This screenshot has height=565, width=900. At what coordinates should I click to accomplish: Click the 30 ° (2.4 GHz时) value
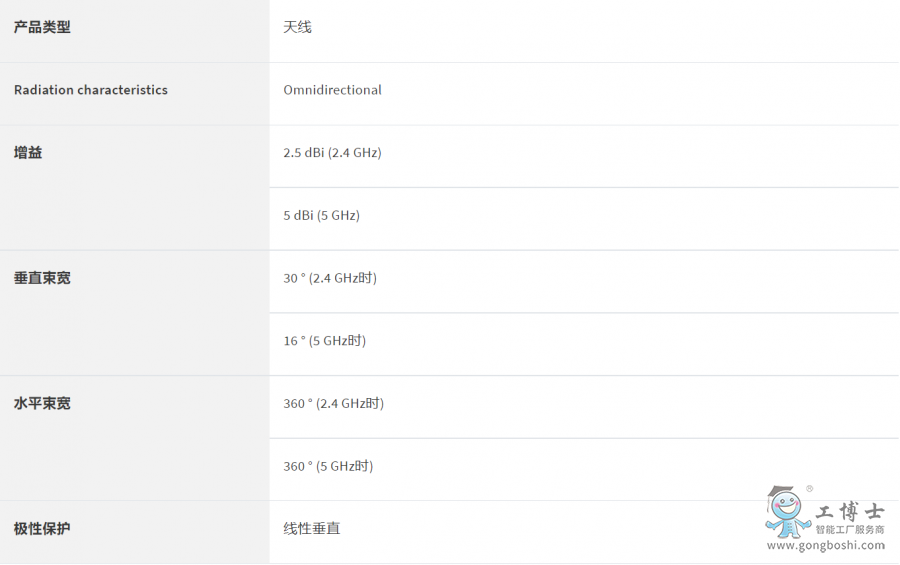coord(330,278)
